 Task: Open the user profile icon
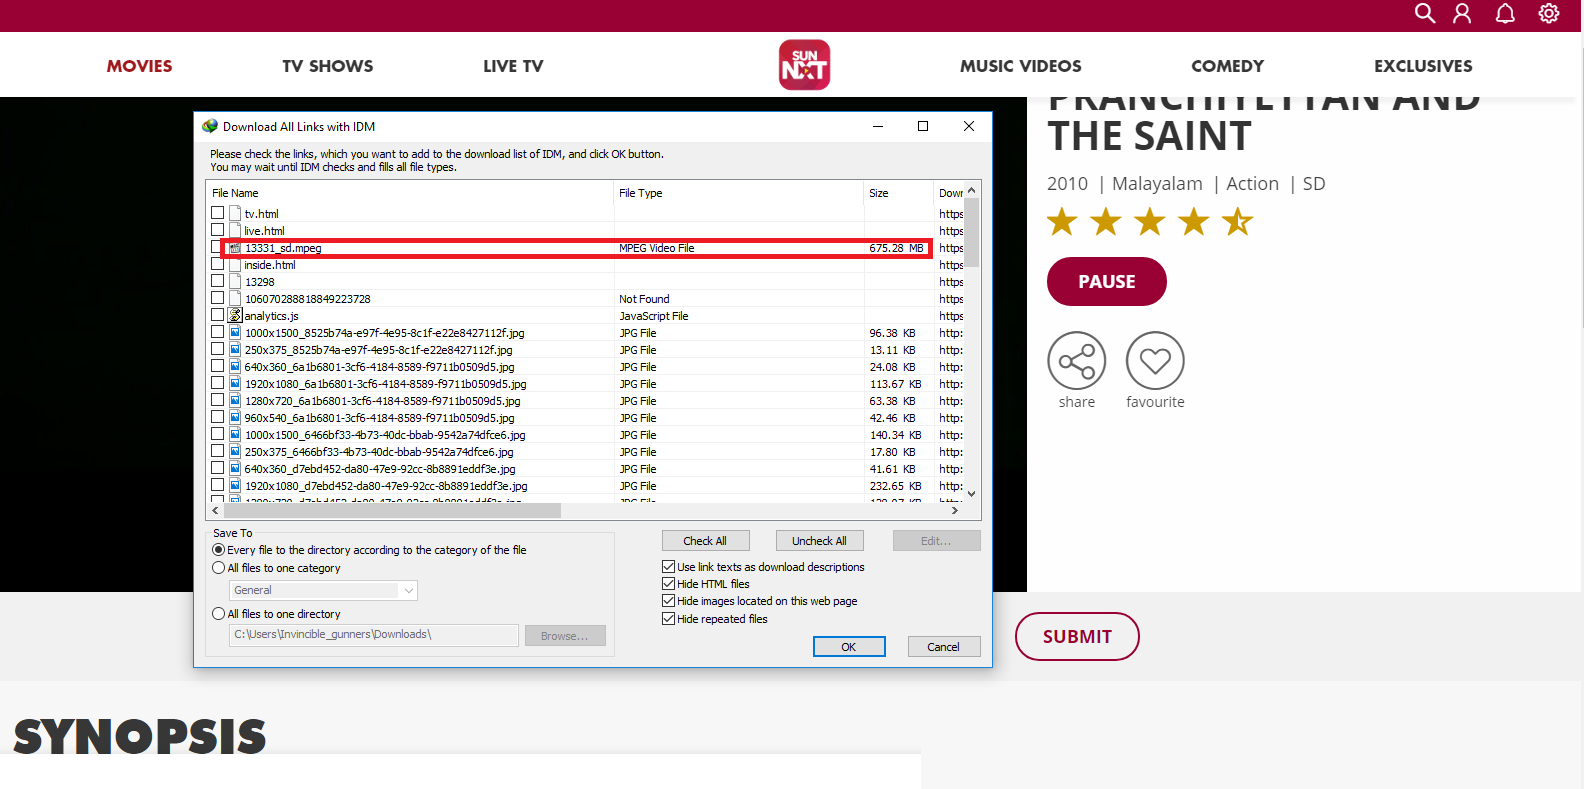[1462, 13]
